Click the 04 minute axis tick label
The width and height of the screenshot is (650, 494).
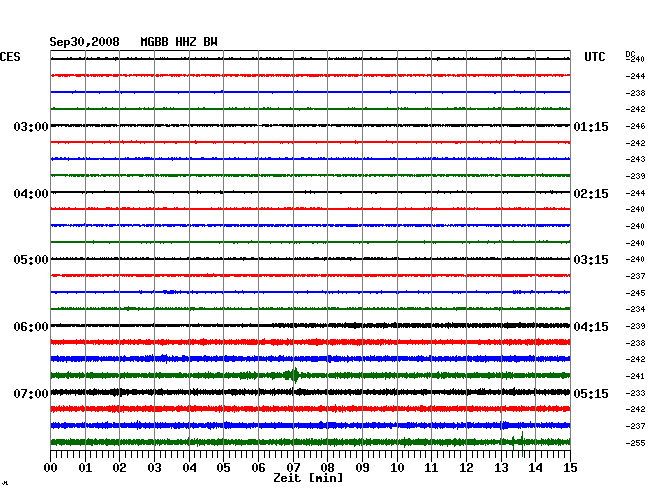click(x=189, y=467)
